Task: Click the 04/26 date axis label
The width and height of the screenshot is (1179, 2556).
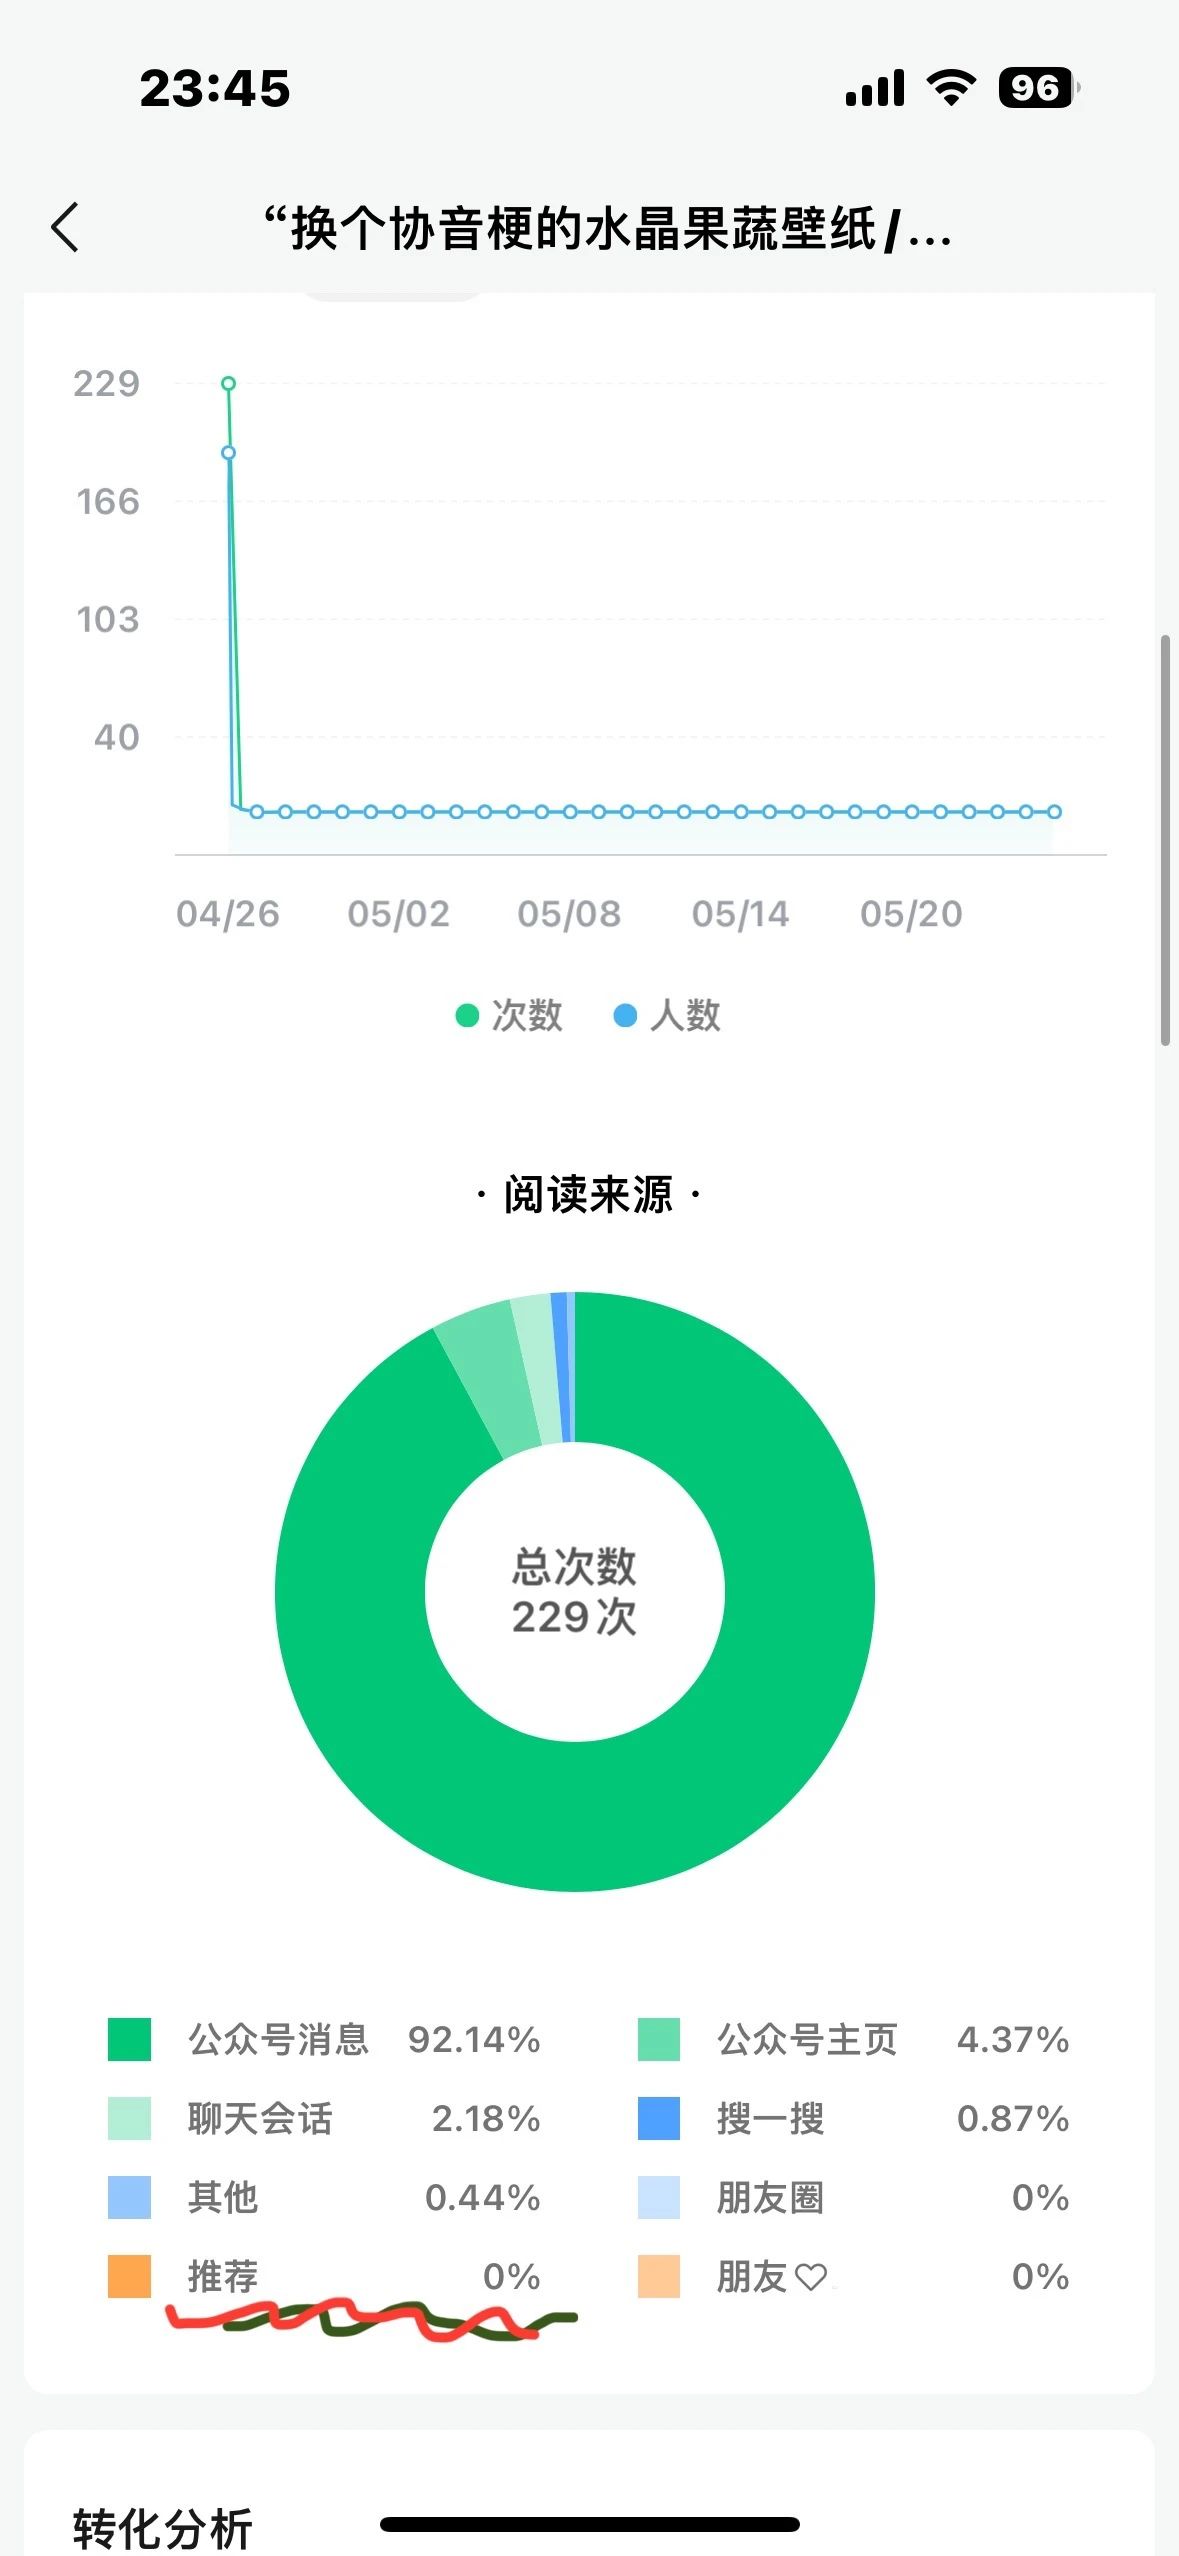Action: pos(228,914)
